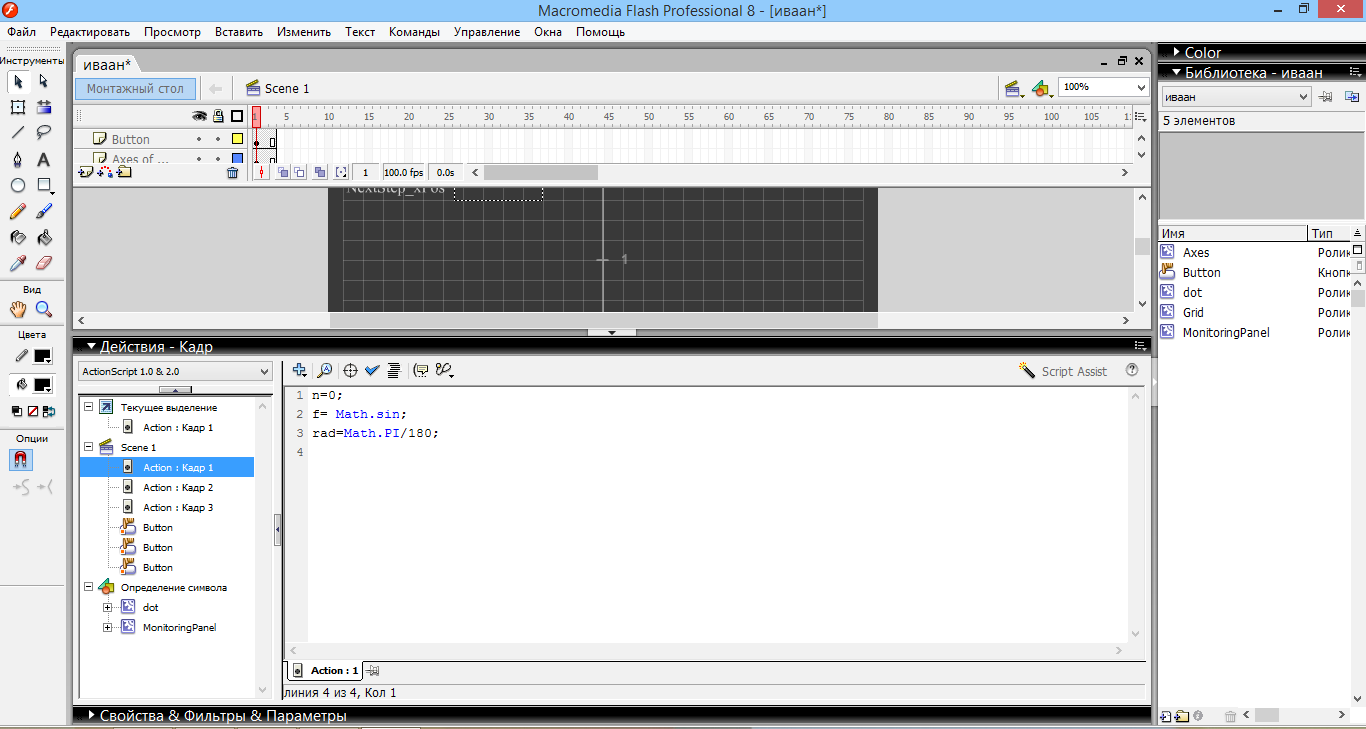This screenshot has height=729, width=1366.
Task: Choose the Rectangle tool
Action: [x=44, y=185]
